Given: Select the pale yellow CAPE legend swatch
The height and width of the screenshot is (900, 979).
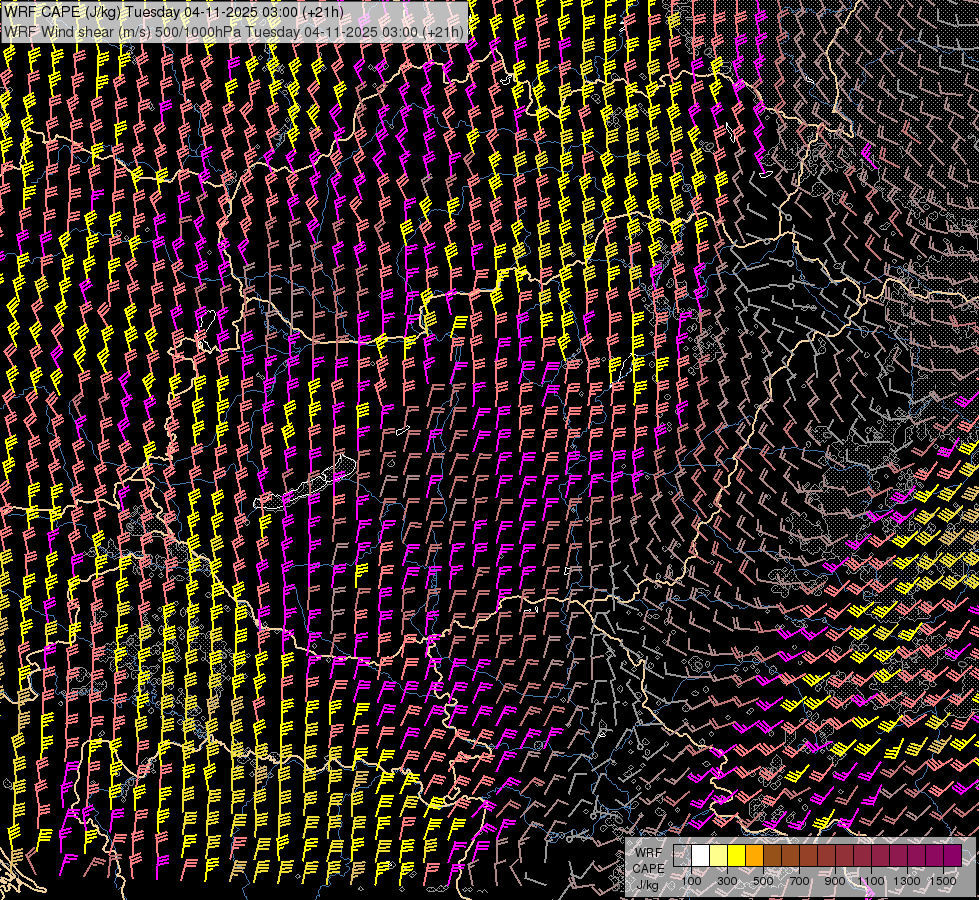Looking at the screenshot, I should [x=718, y=855].
